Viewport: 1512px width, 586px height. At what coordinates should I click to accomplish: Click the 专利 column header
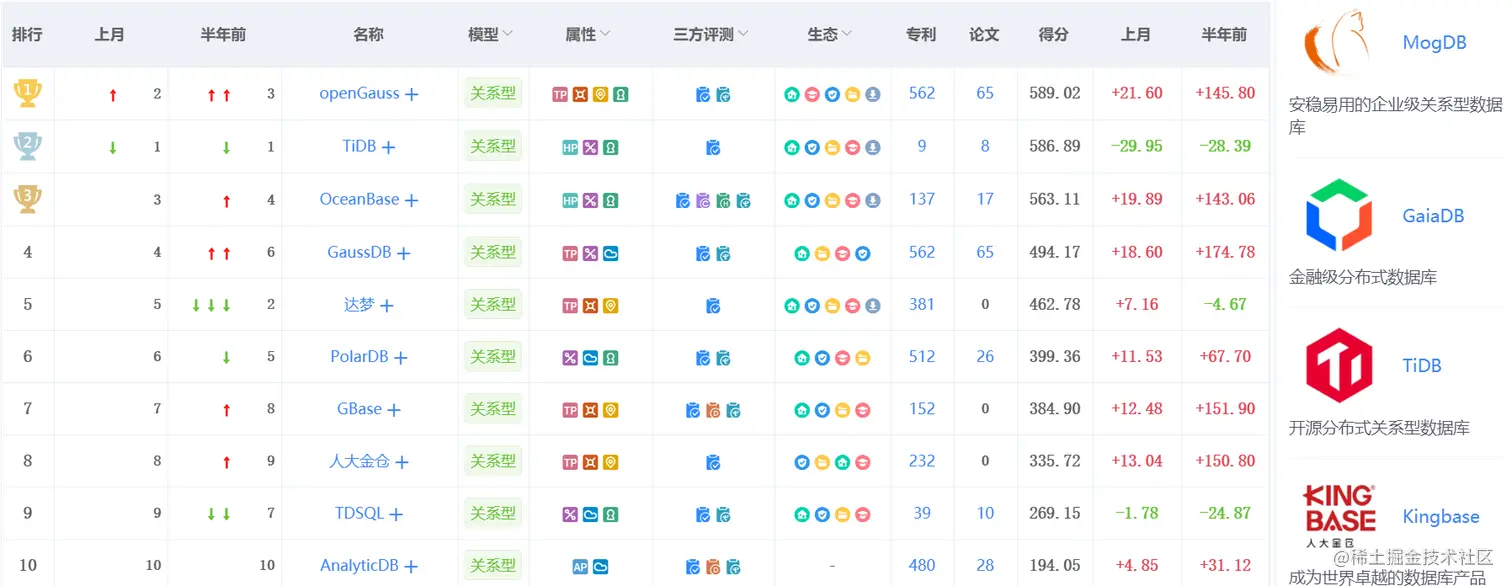(921, 34)
